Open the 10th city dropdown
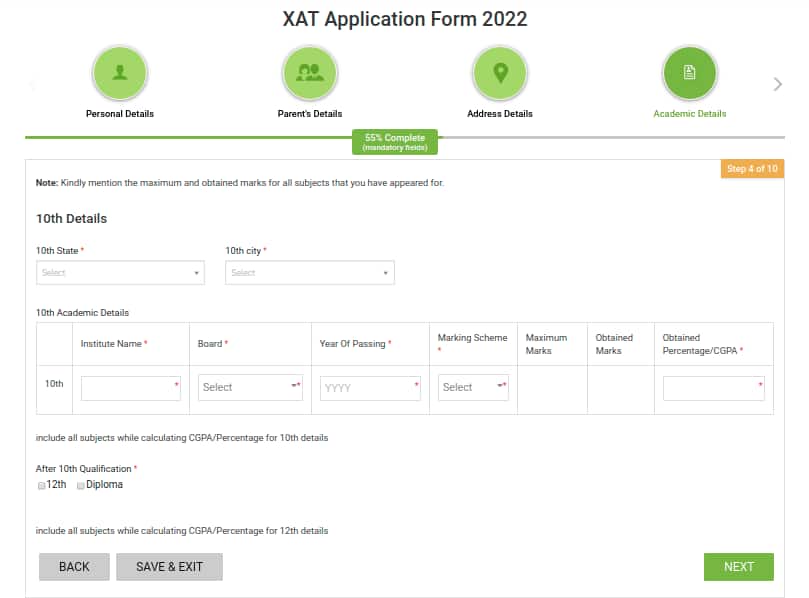 [x=310, y=272]
